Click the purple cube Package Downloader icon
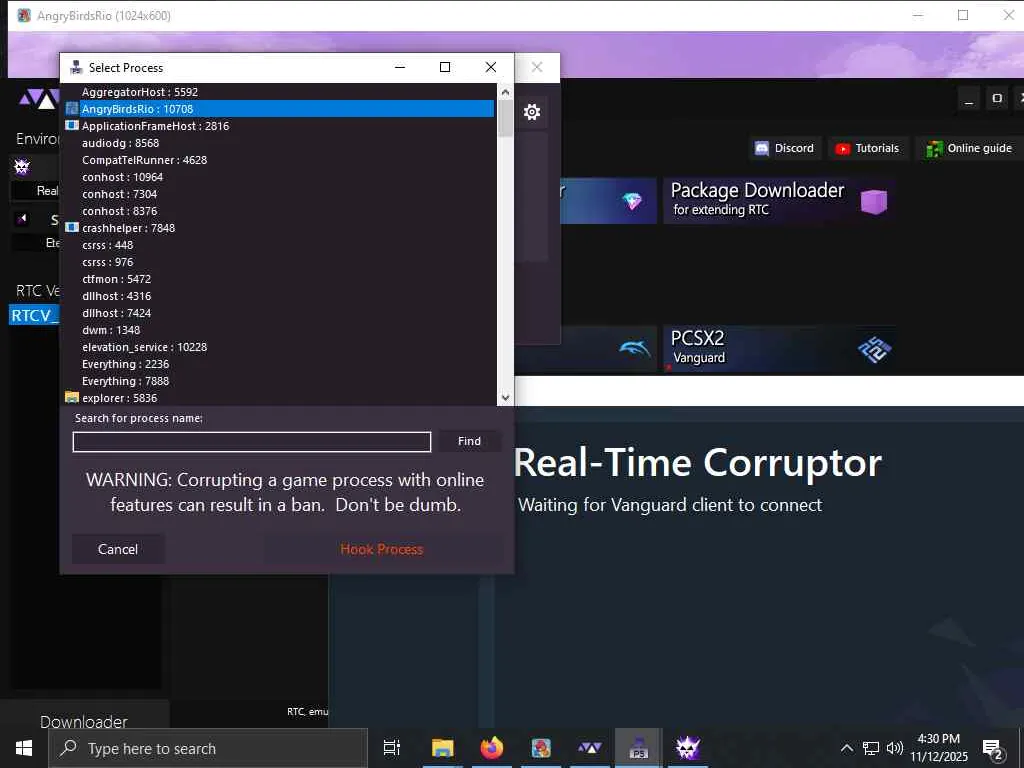The height and width of the screenshot is (768, 1024). click(874, 201)
